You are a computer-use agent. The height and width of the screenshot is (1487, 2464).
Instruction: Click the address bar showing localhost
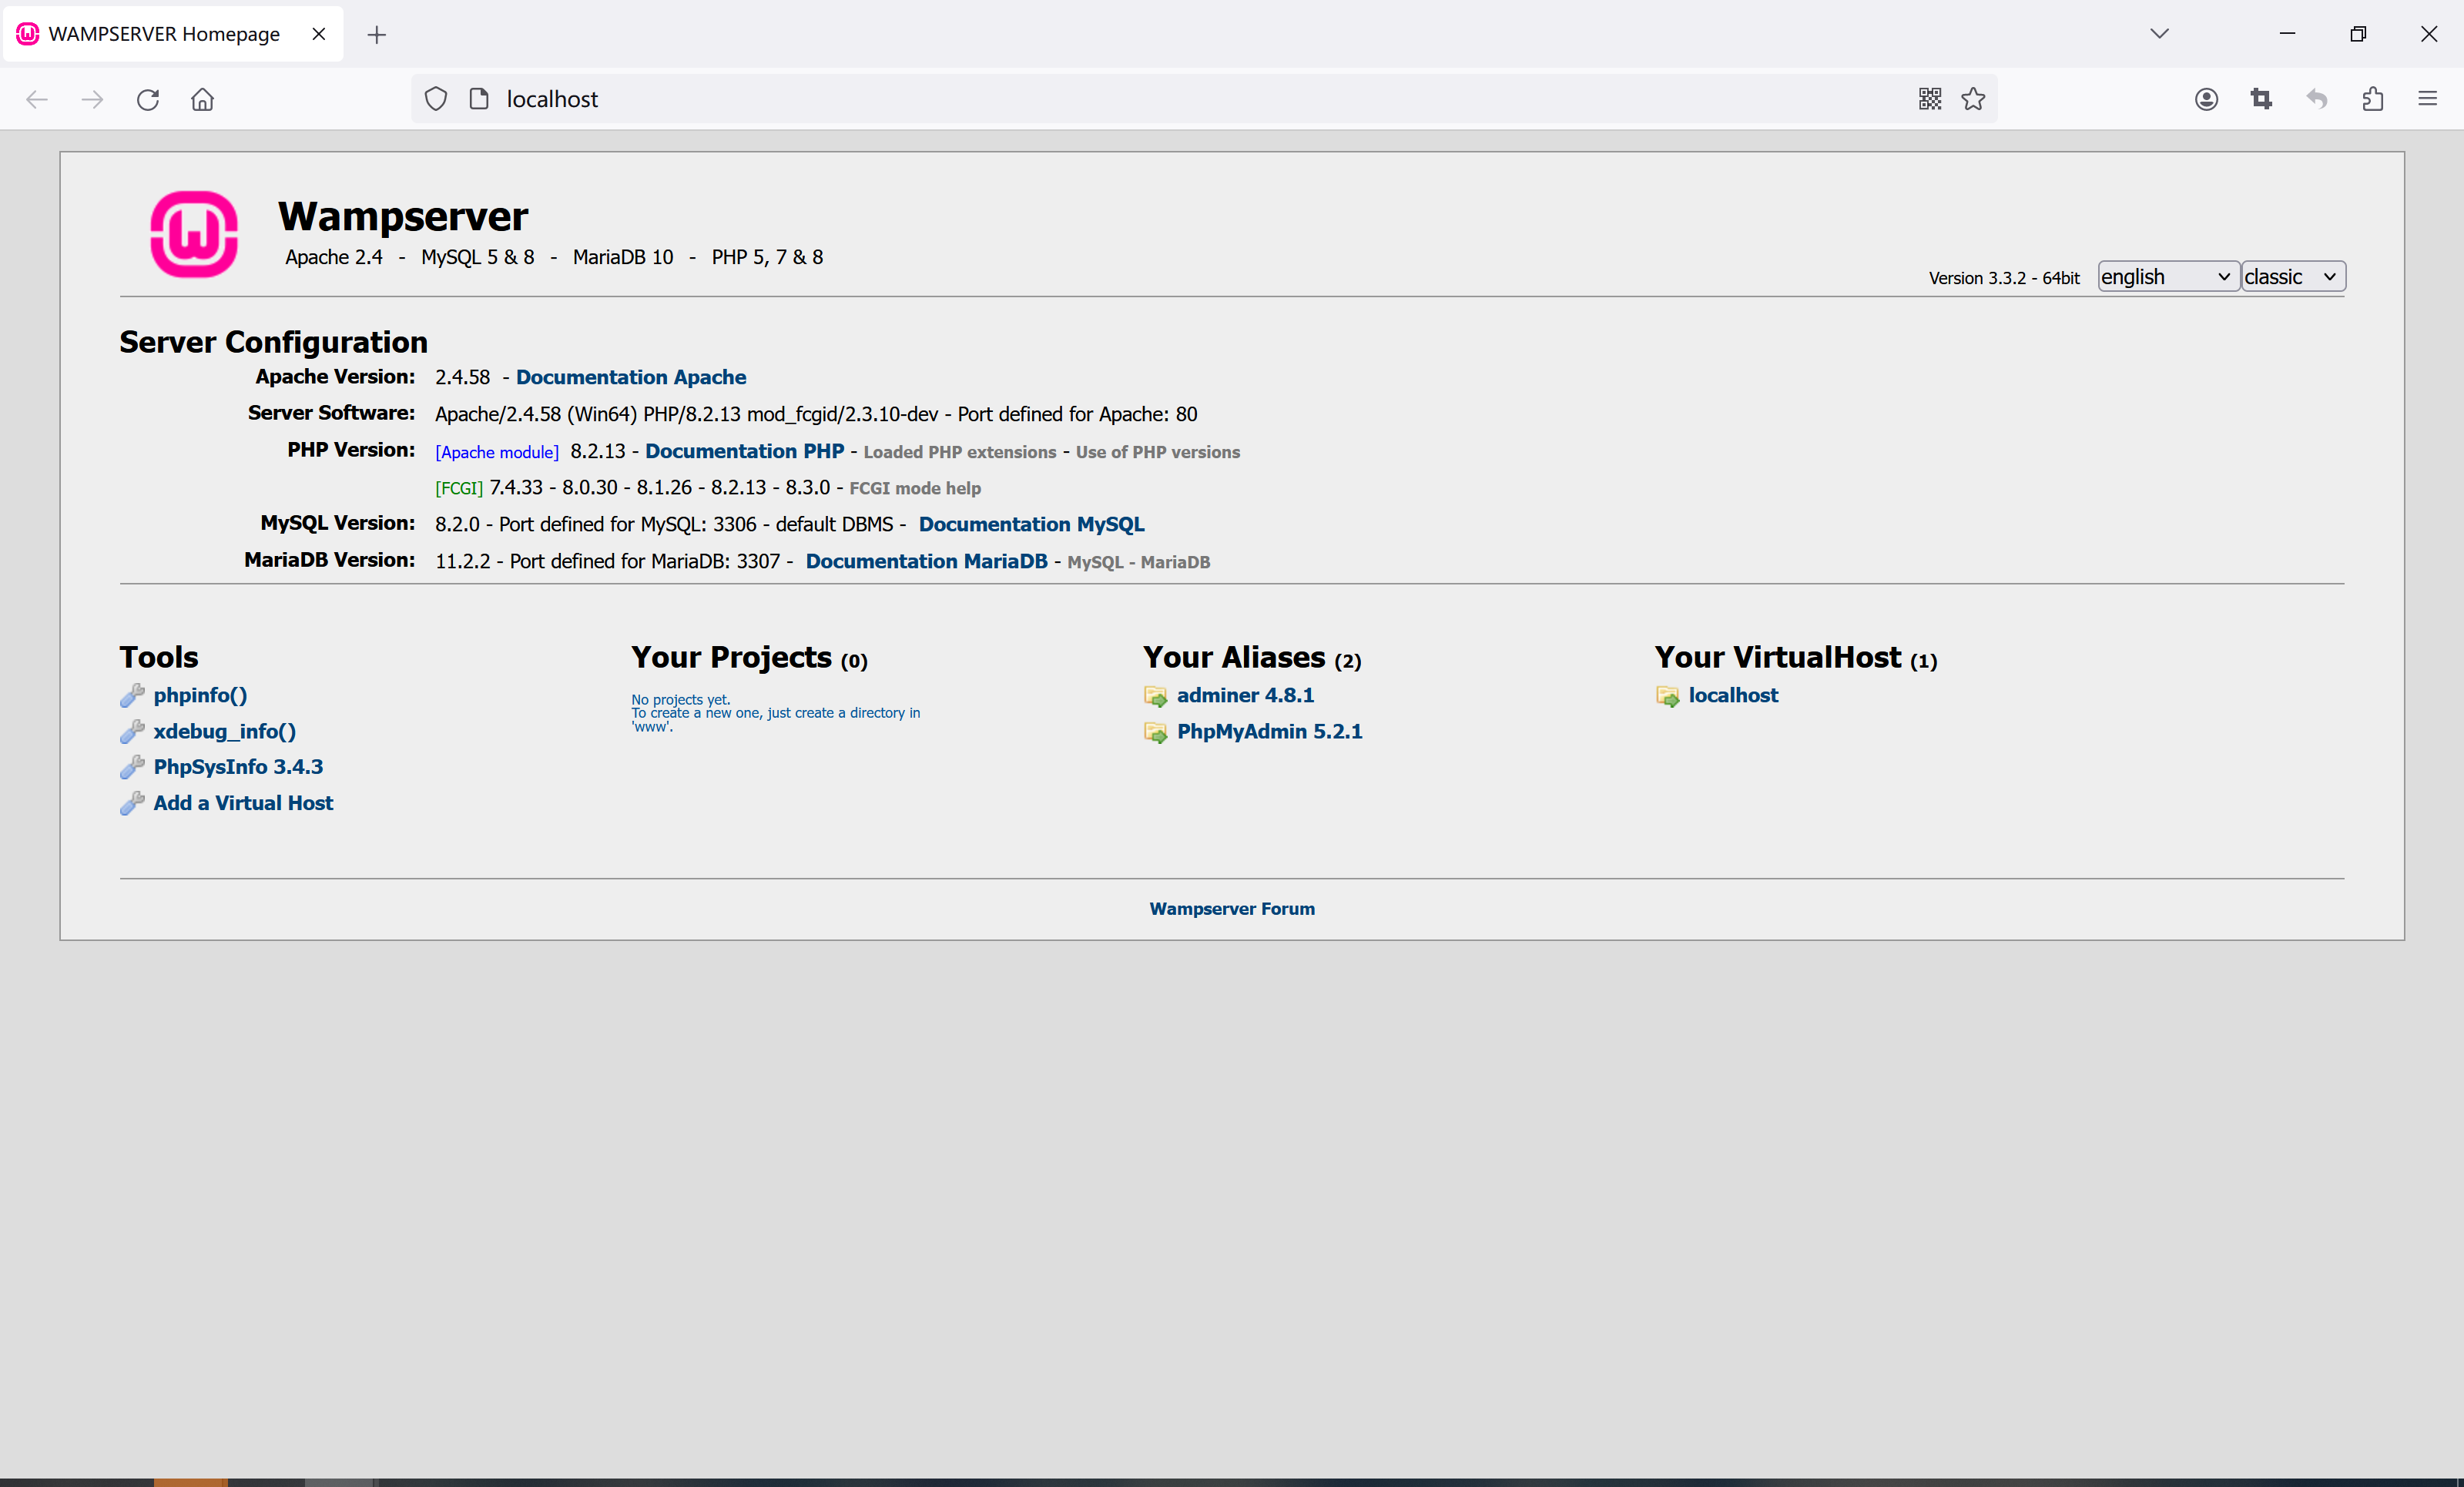pyautogui.click(x=1204, y=99)
